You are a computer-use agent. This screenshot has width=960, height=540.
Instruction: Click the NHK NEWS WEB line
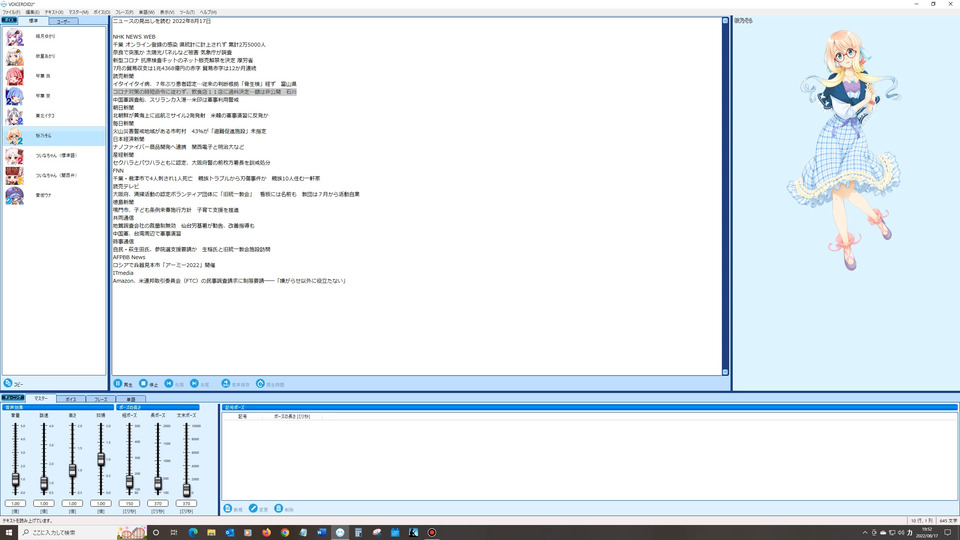pyautogui.click(x=134, y=37)
